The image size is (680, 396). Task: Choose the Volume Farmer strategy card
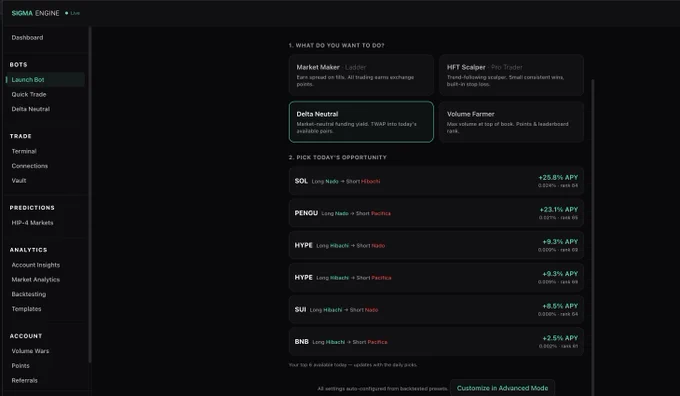tap(511, 122)
